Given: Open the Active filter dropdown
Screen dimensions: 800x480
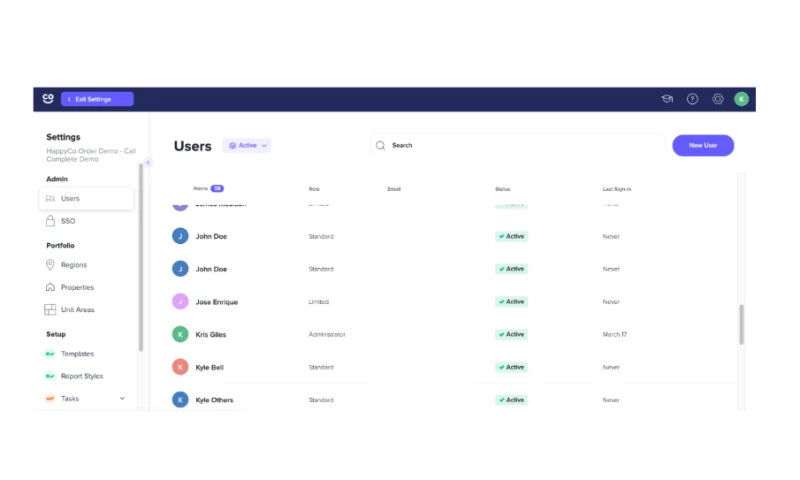Looking at the screenshot, I should (x=247, y=145).
